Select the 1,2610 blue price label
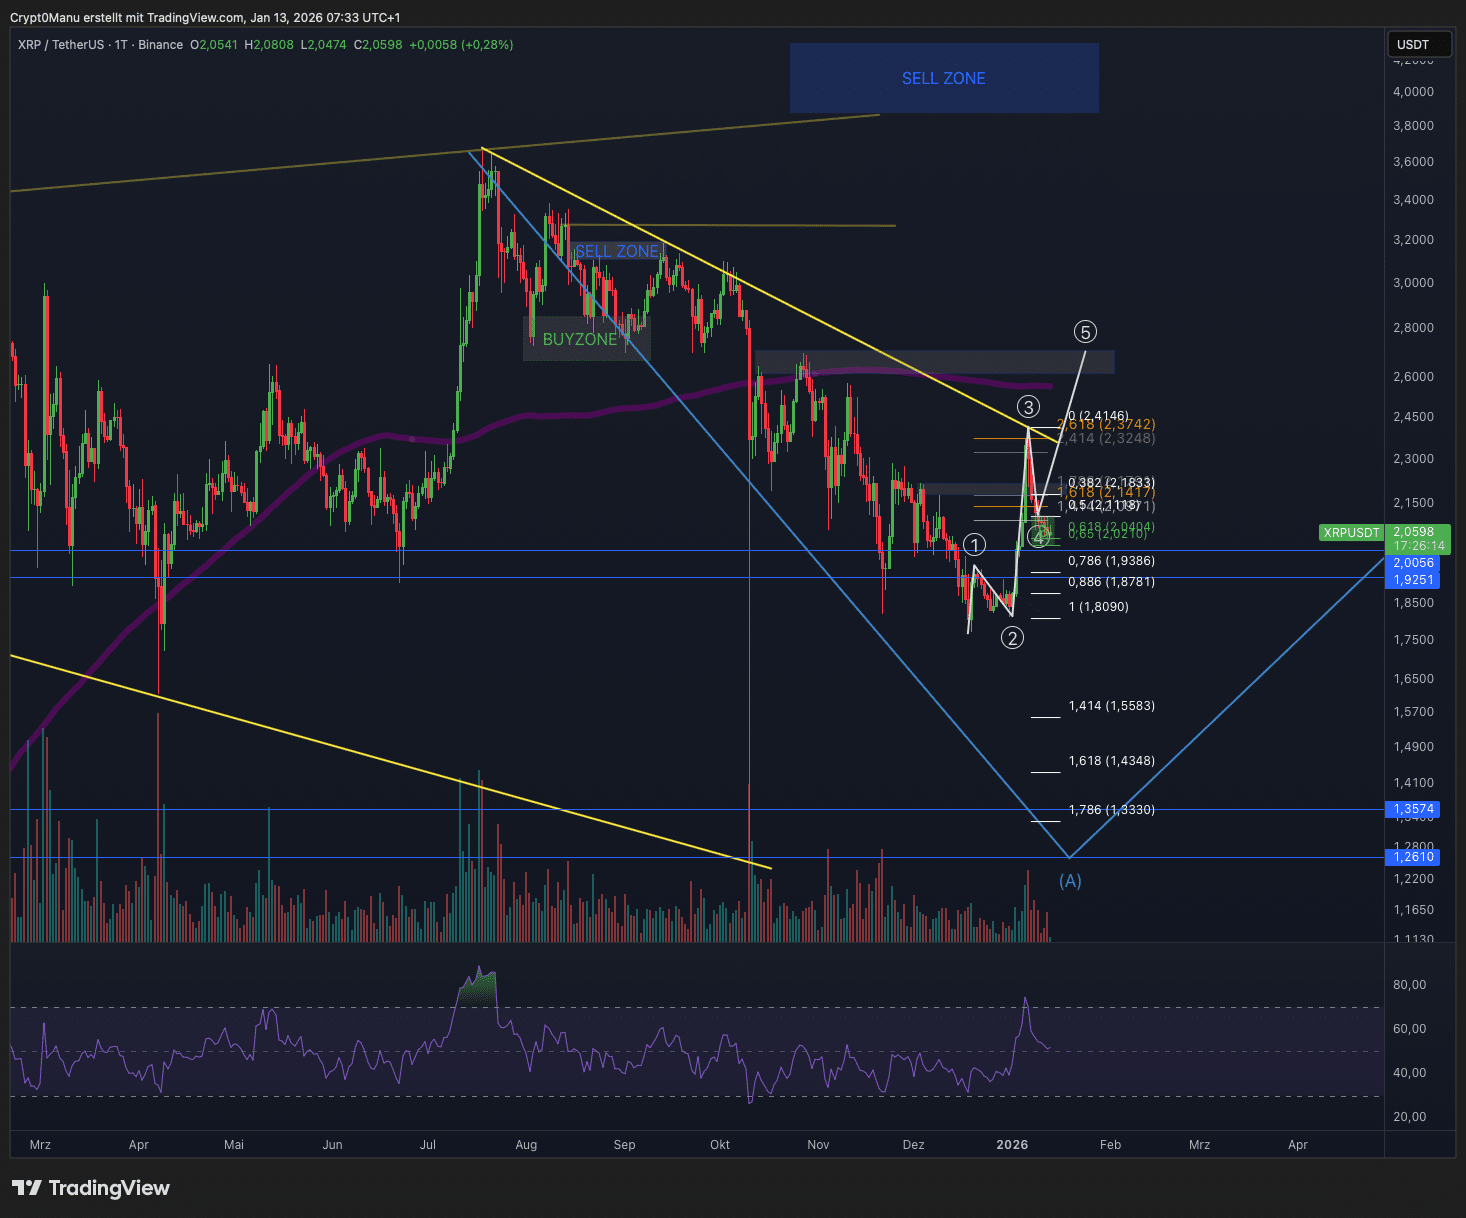 coord(1413,857)
